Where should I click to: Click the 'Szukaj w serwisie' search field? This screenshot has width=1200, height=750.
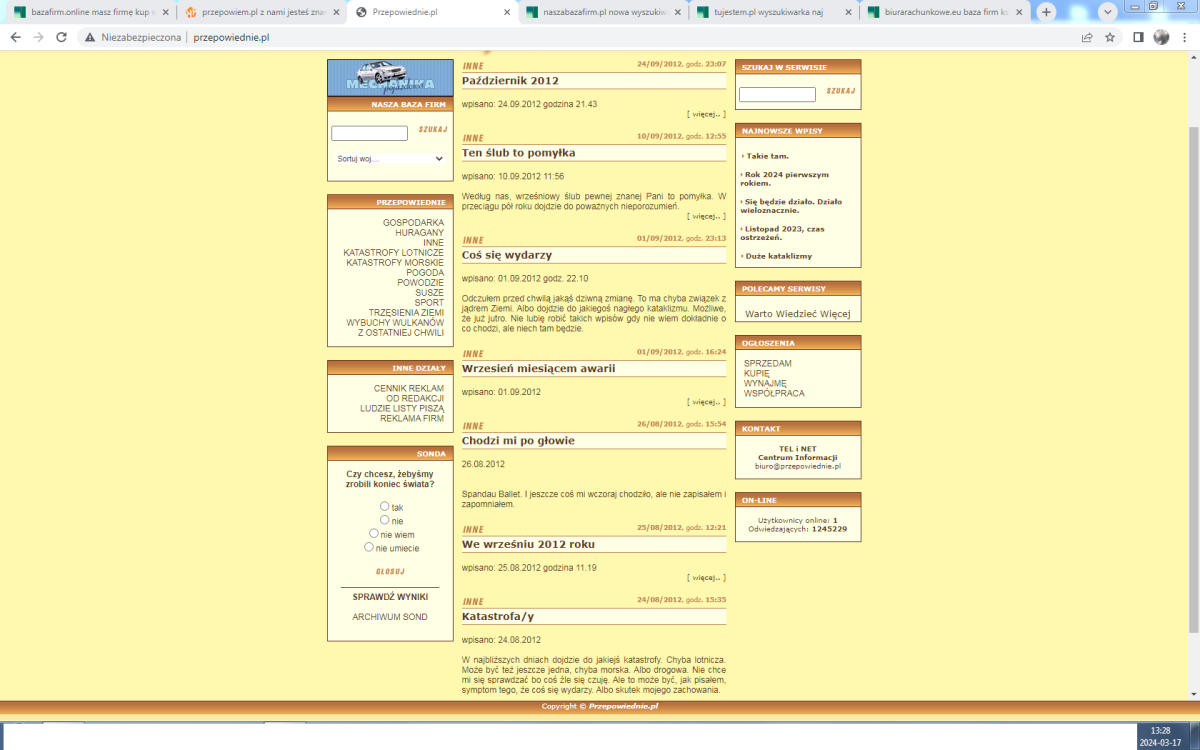pos(777,95)
